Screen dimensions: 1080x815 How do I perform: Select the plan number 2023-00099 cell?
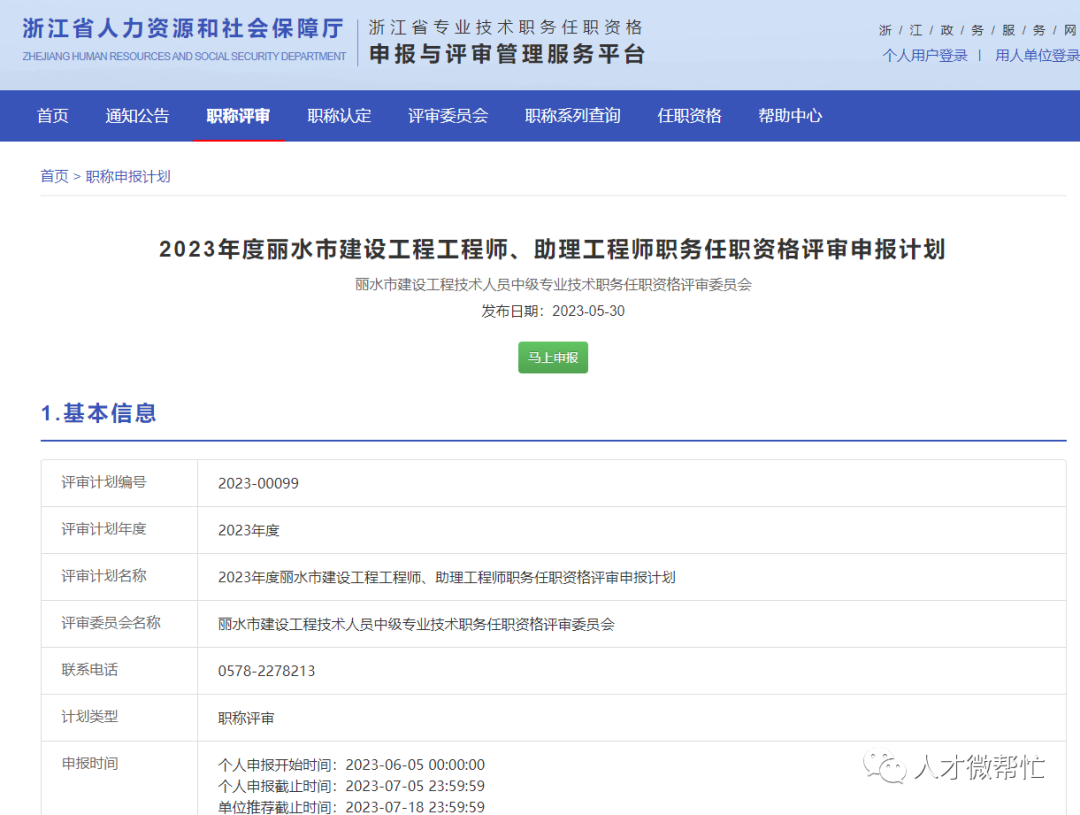[260, 483]
